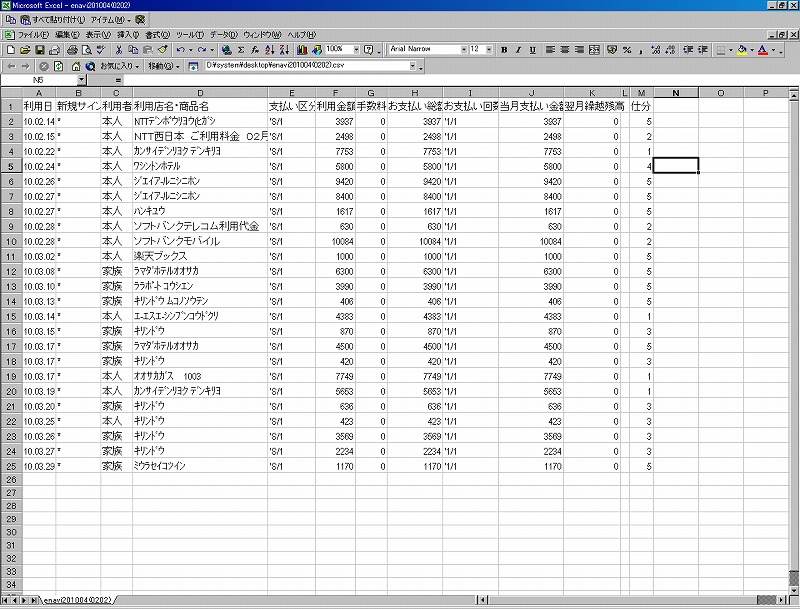
Task: Click the New workbook icon
Action: click(x=11, y=50)
